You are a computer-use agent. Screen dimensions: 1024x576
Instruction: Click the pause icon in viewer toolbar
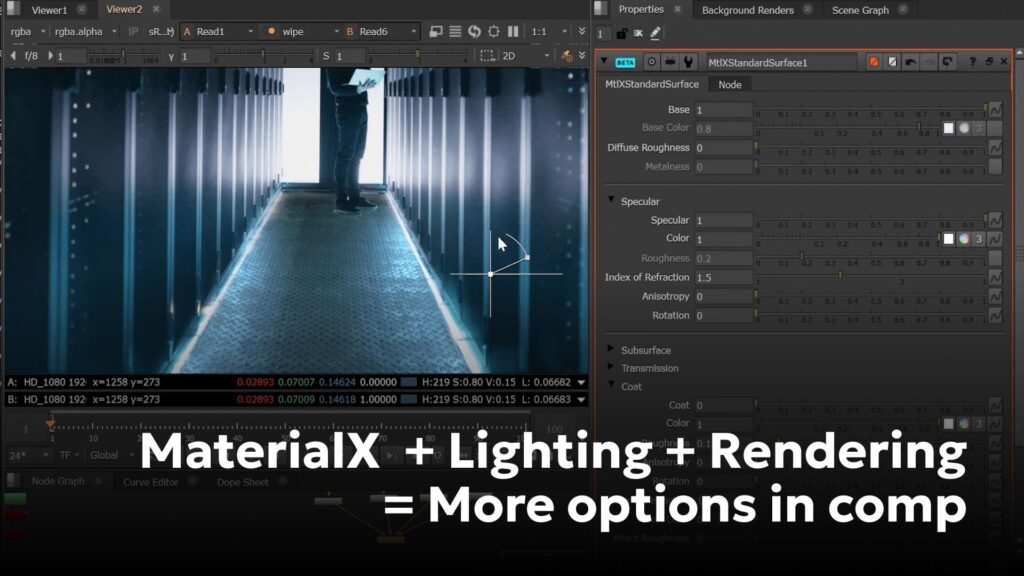[513, 32]
